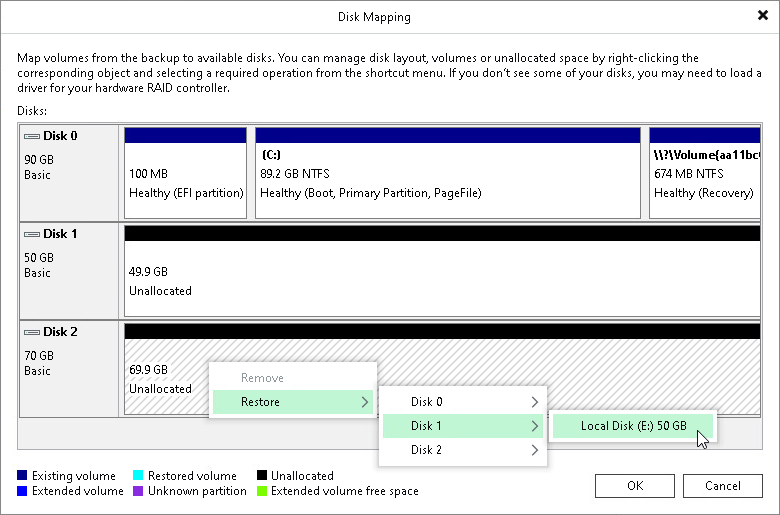Click the Disk 2 header label
Image resolution: width=780 pixels, height=515 pixels.
pos(60,332)
